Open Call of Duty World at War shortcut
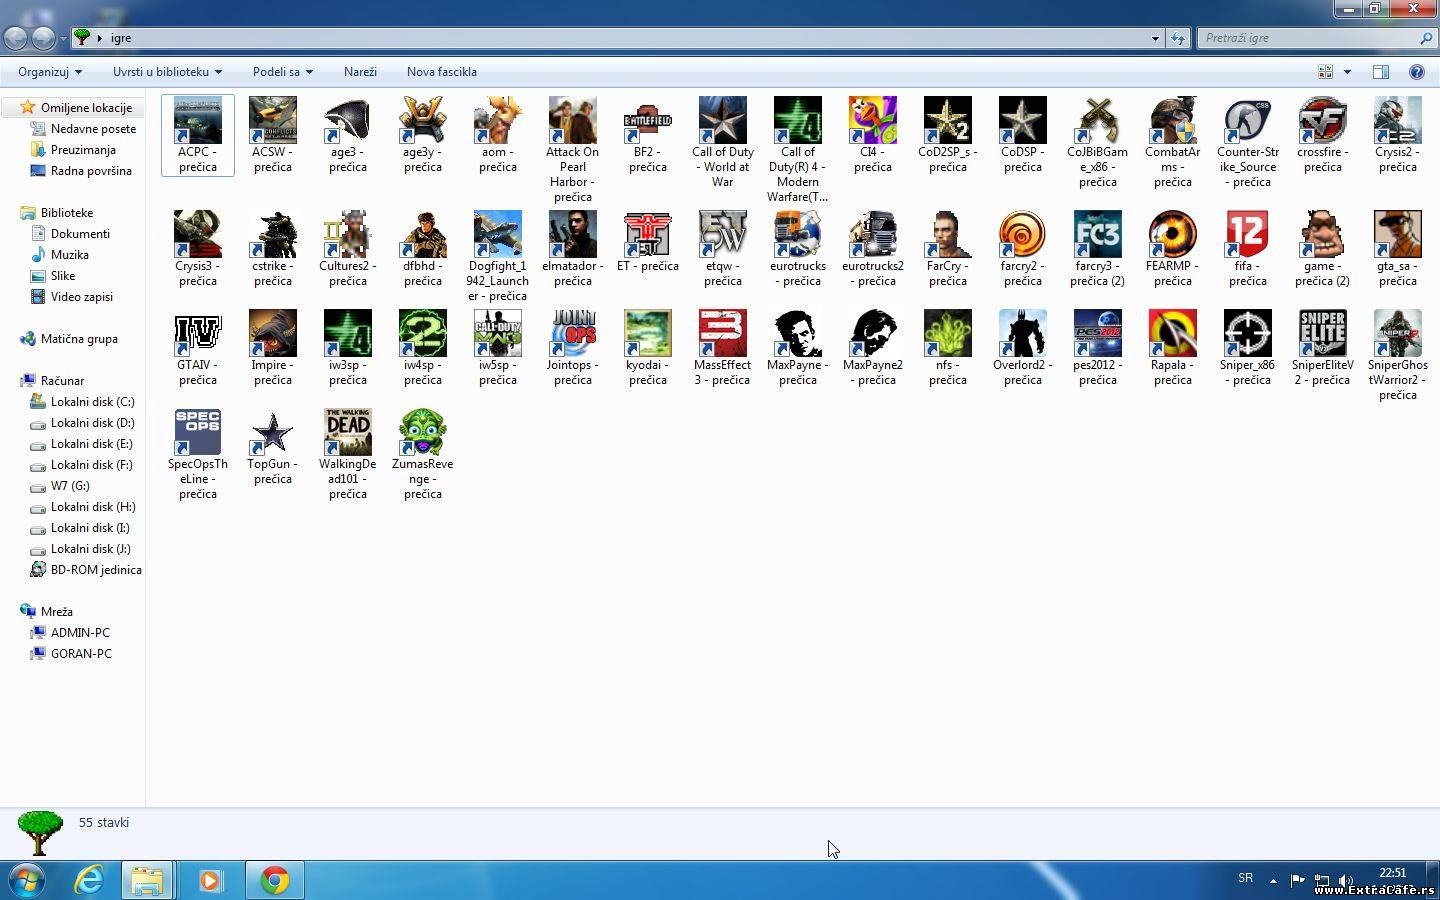Viewport: 1440px width, 900px height. coord(723,142)
